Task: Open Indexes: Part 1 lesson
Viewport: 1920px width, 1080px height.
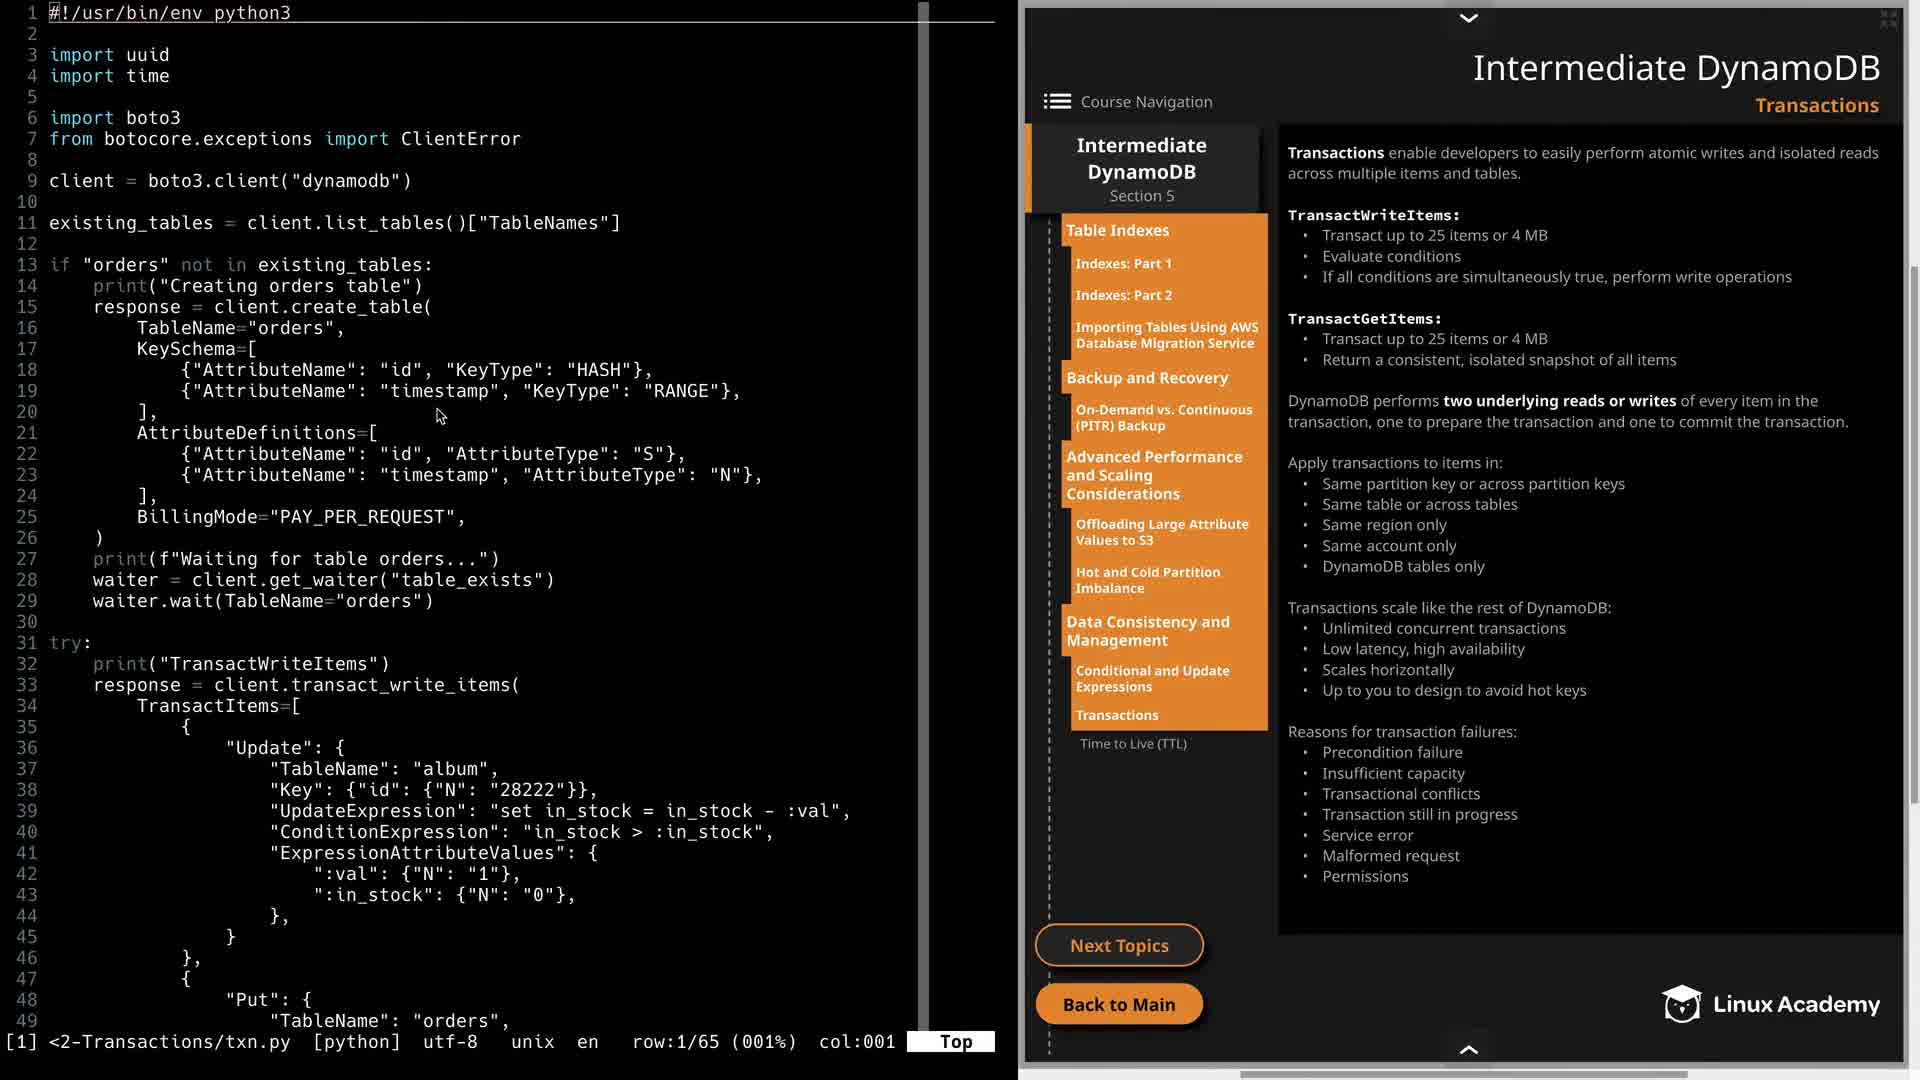Action: pyautogui.click(x=1123, y=264)
